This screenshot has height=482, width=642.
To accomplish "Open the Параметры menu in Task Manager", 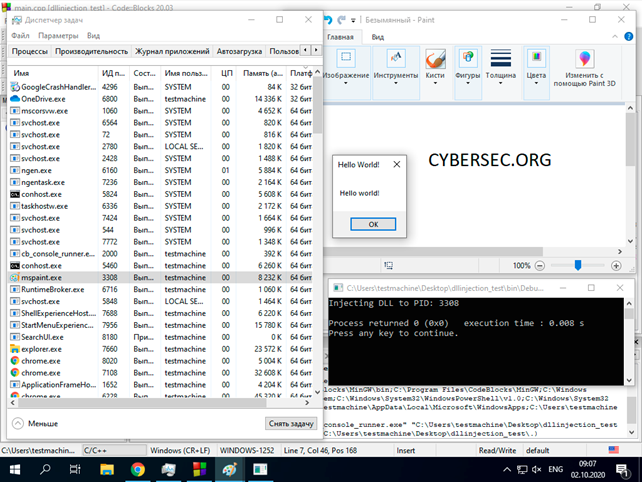I will point(58,36).
